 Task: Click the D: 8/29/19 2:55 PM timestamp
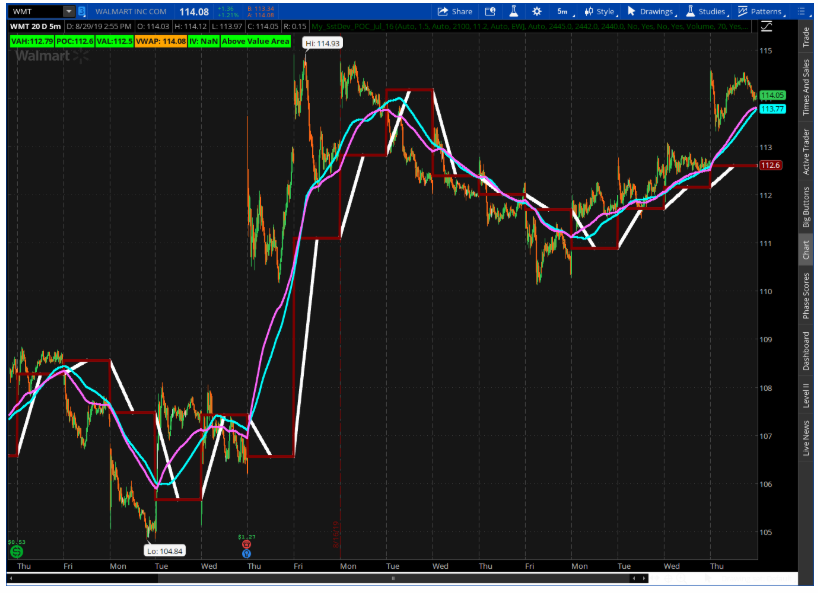99,26
